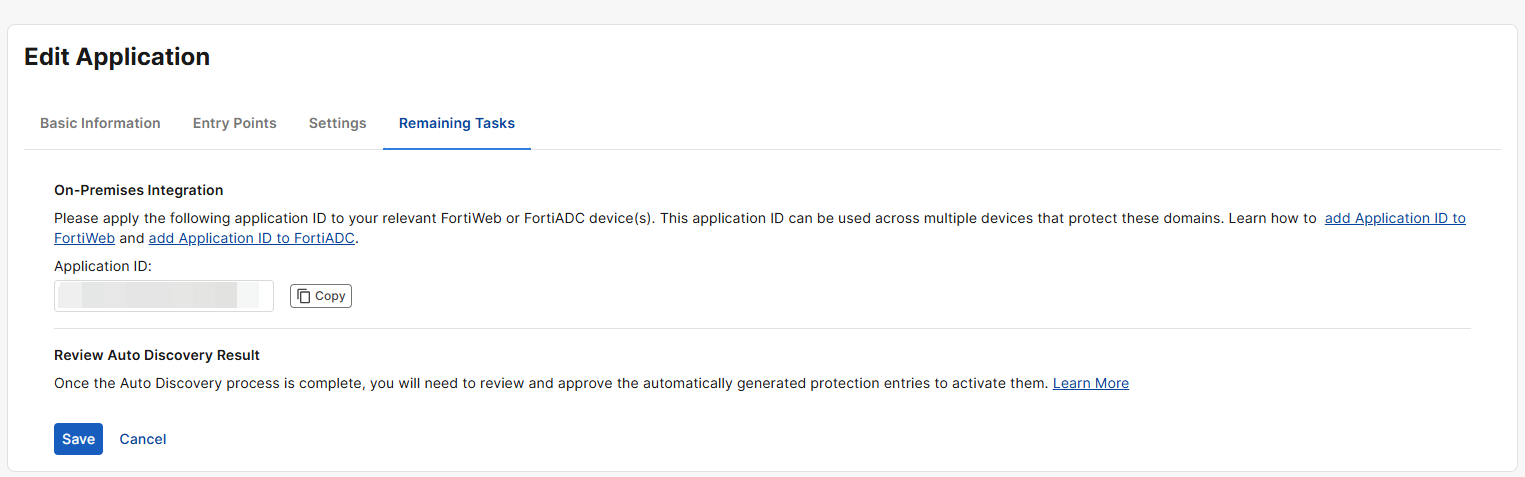Click inside the Application ID field
Screen dimensions: 1525x477
click(x=164, y=296)
